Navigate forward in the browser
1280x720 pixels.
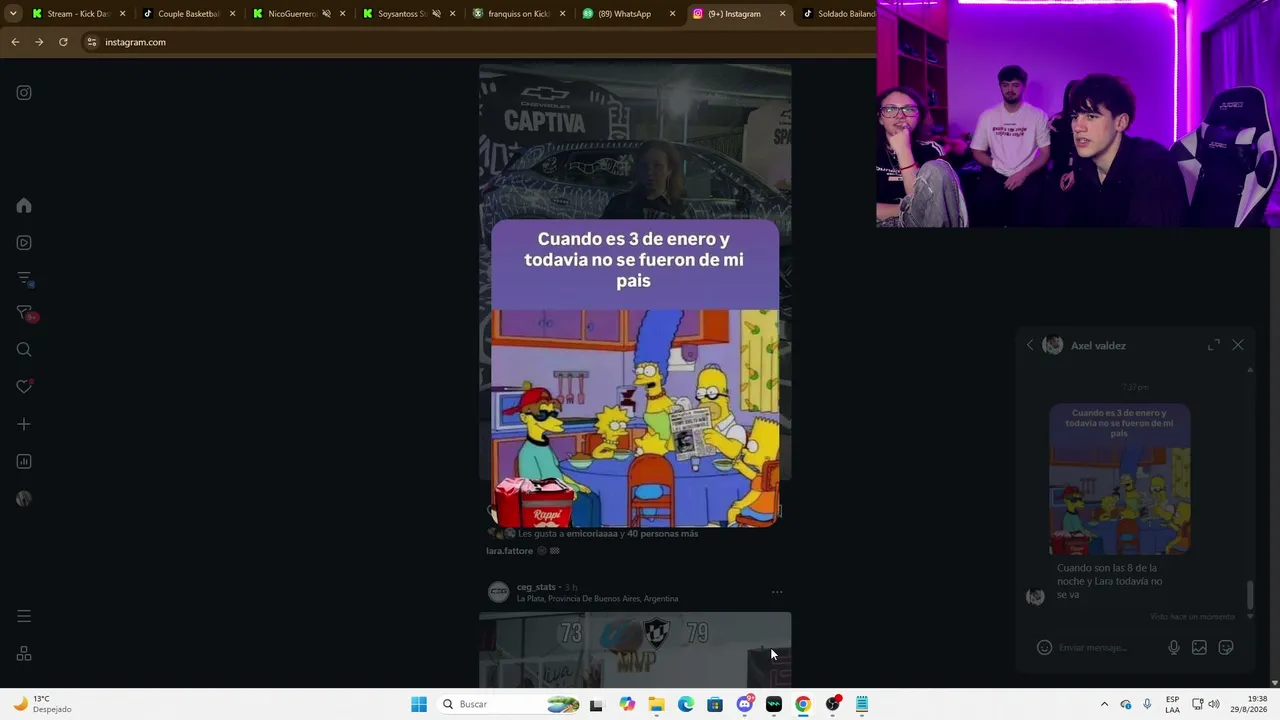point(39,42)
